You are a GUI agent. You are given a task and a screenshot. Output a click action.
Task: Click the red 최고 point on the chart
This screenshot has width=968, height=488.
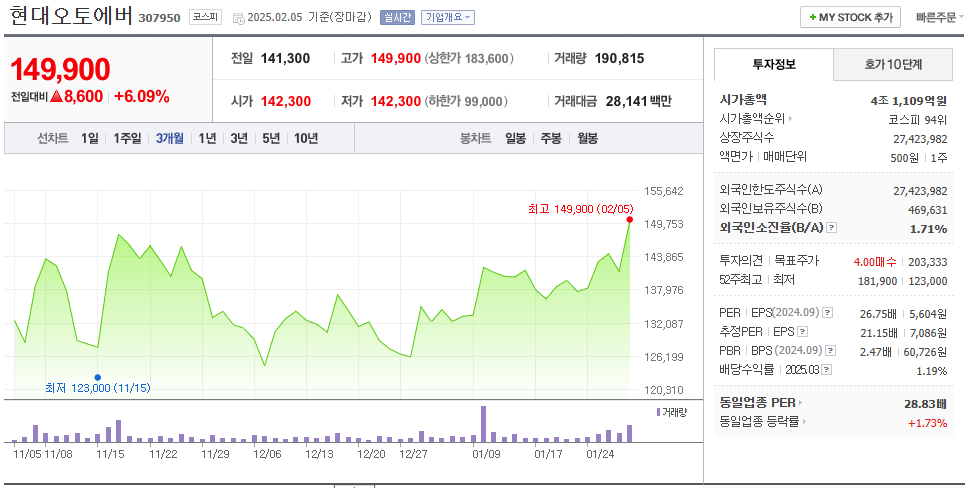(x=630, y=219)
